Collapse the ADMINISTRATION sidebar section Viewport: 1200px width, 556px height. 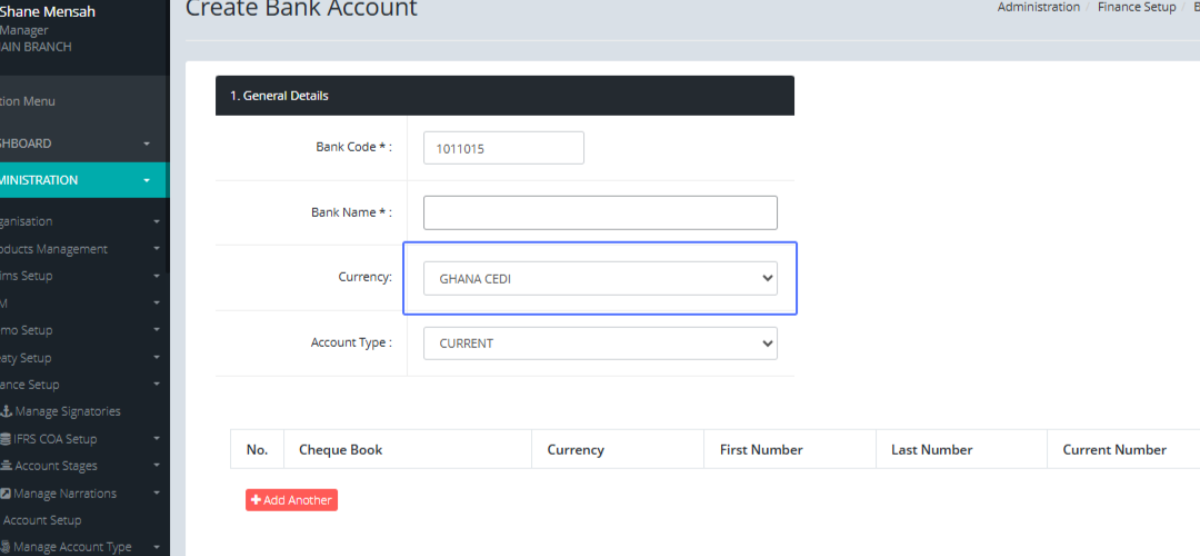(x=146, y=181)
